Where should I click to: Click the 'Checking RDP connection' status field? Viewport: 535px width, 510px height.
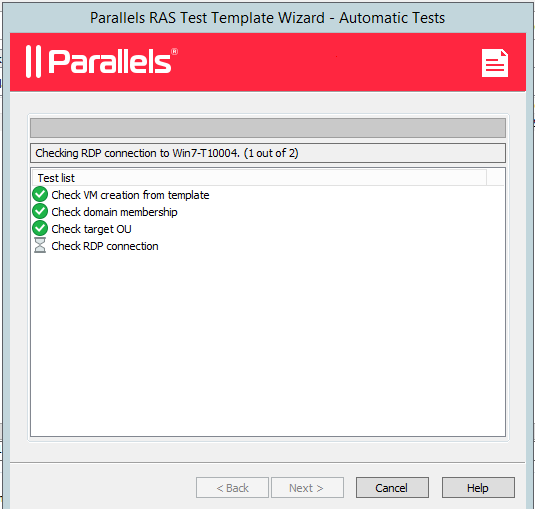point(268,153)
